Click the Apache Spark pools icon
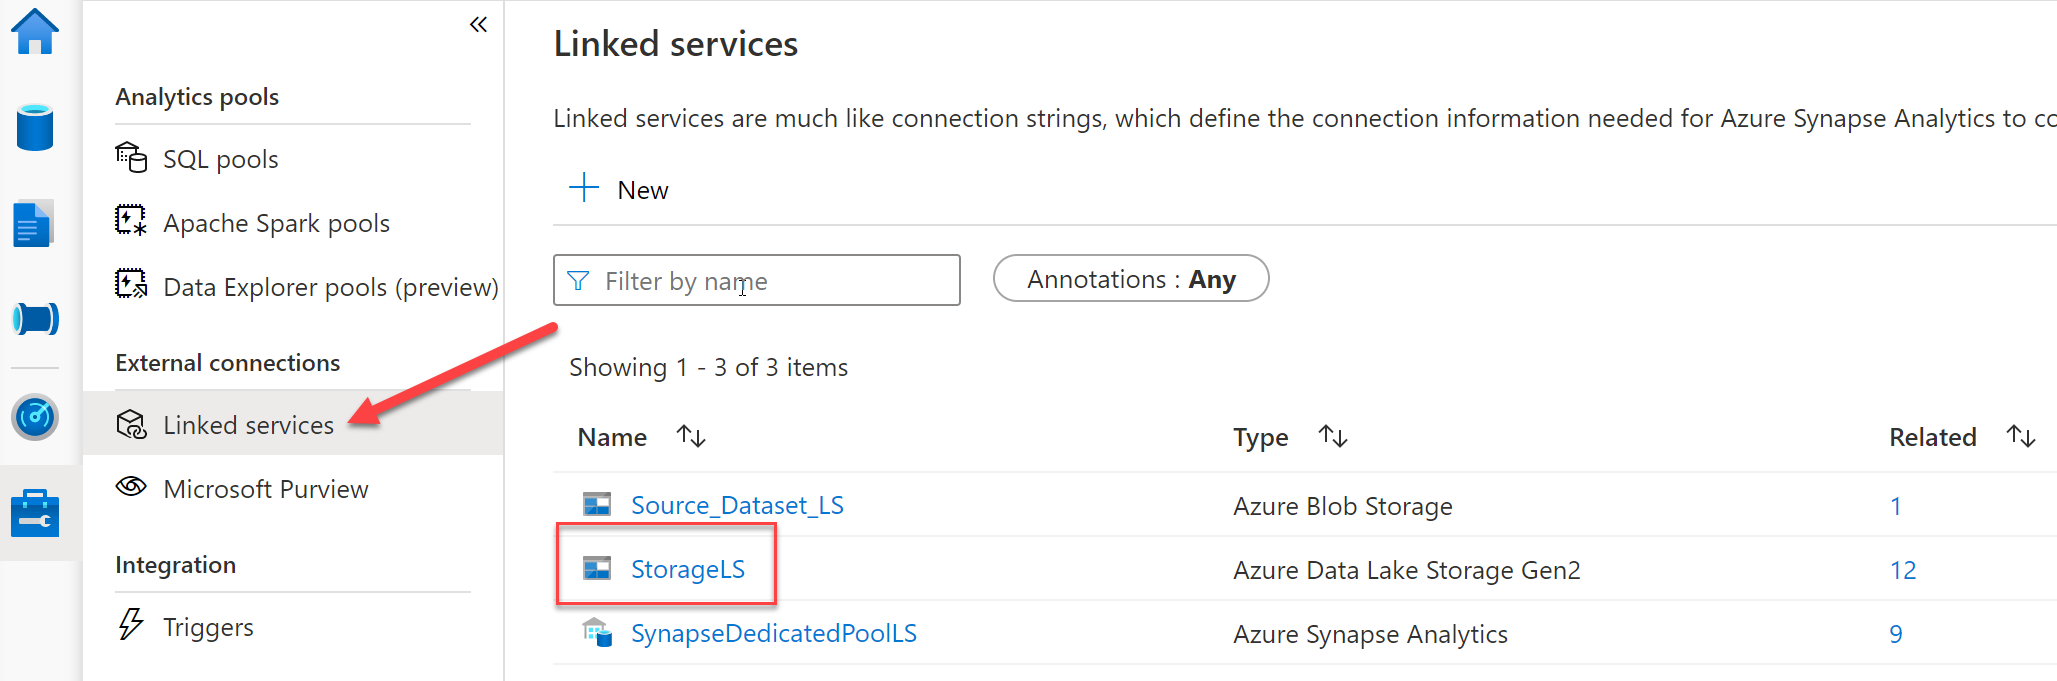Screen dimensions: 2057x681 click(x=131, y=221)
